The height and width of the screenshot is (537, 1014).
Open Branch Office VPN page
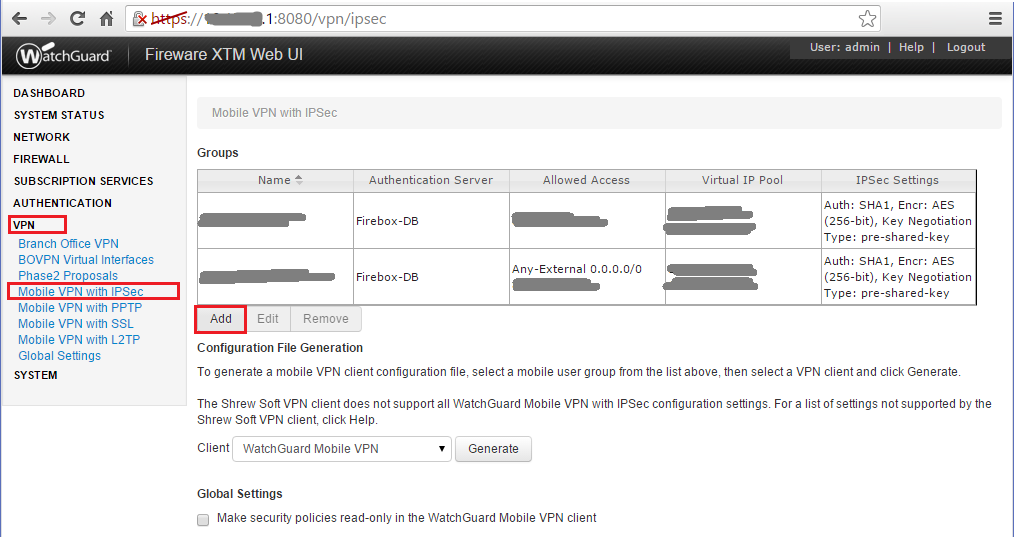[69, 244]
